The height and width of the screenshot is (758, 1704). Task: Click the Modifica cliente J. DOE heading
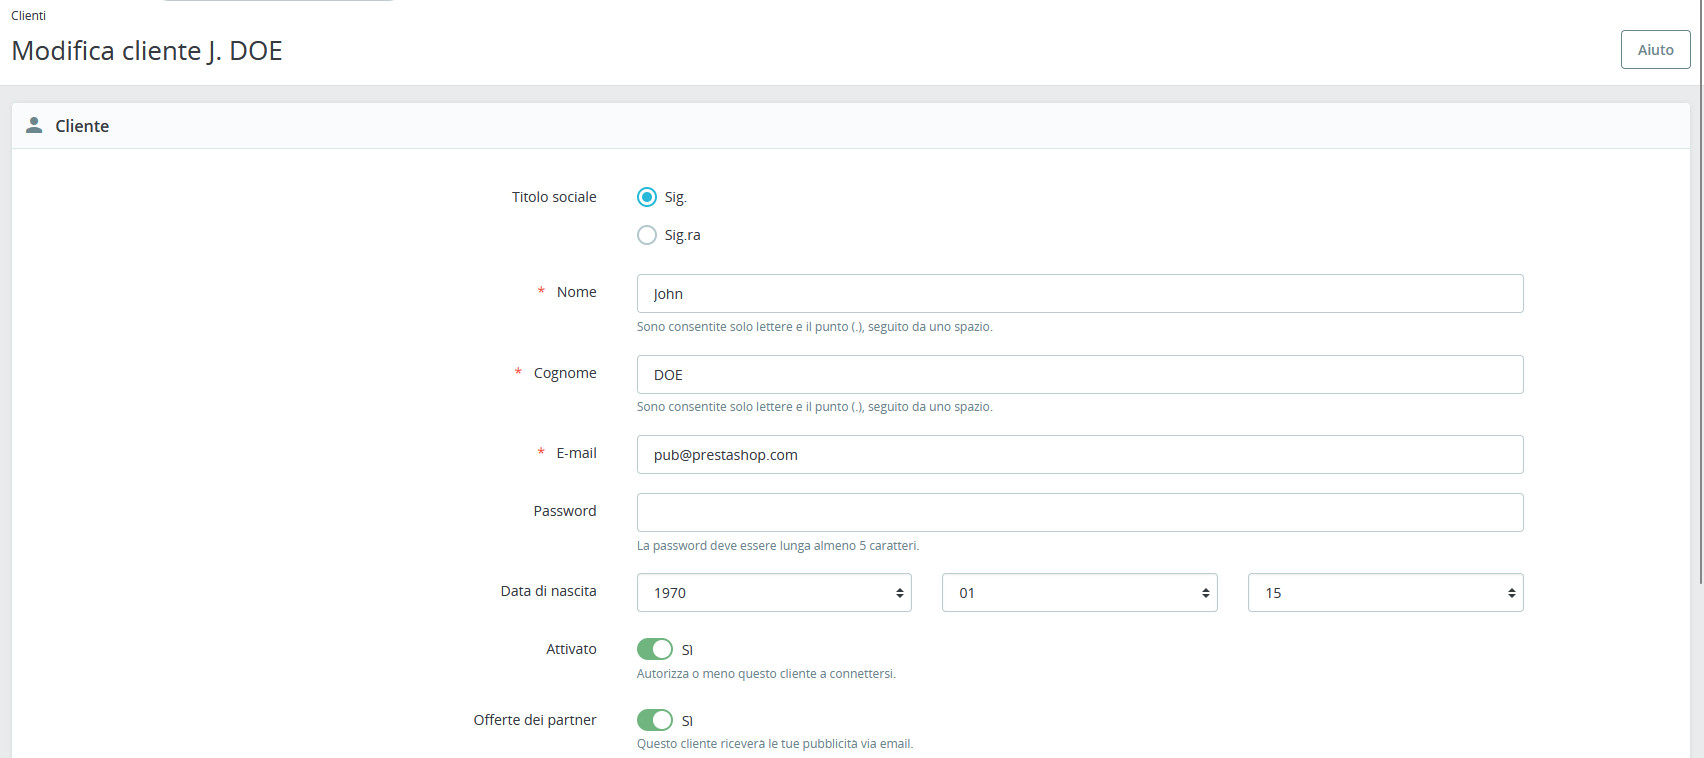coord(147,51)
